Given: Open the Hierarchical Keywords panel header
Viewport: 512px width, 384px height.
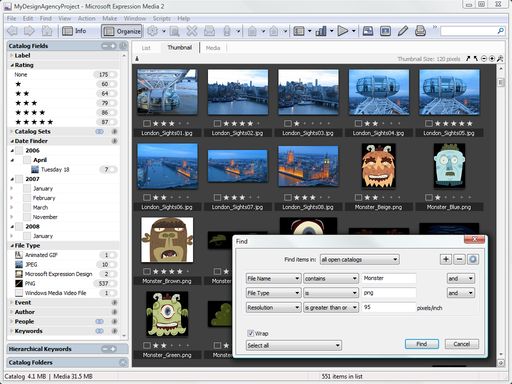Looking at the screenshot, I should [x=67, y=349].
